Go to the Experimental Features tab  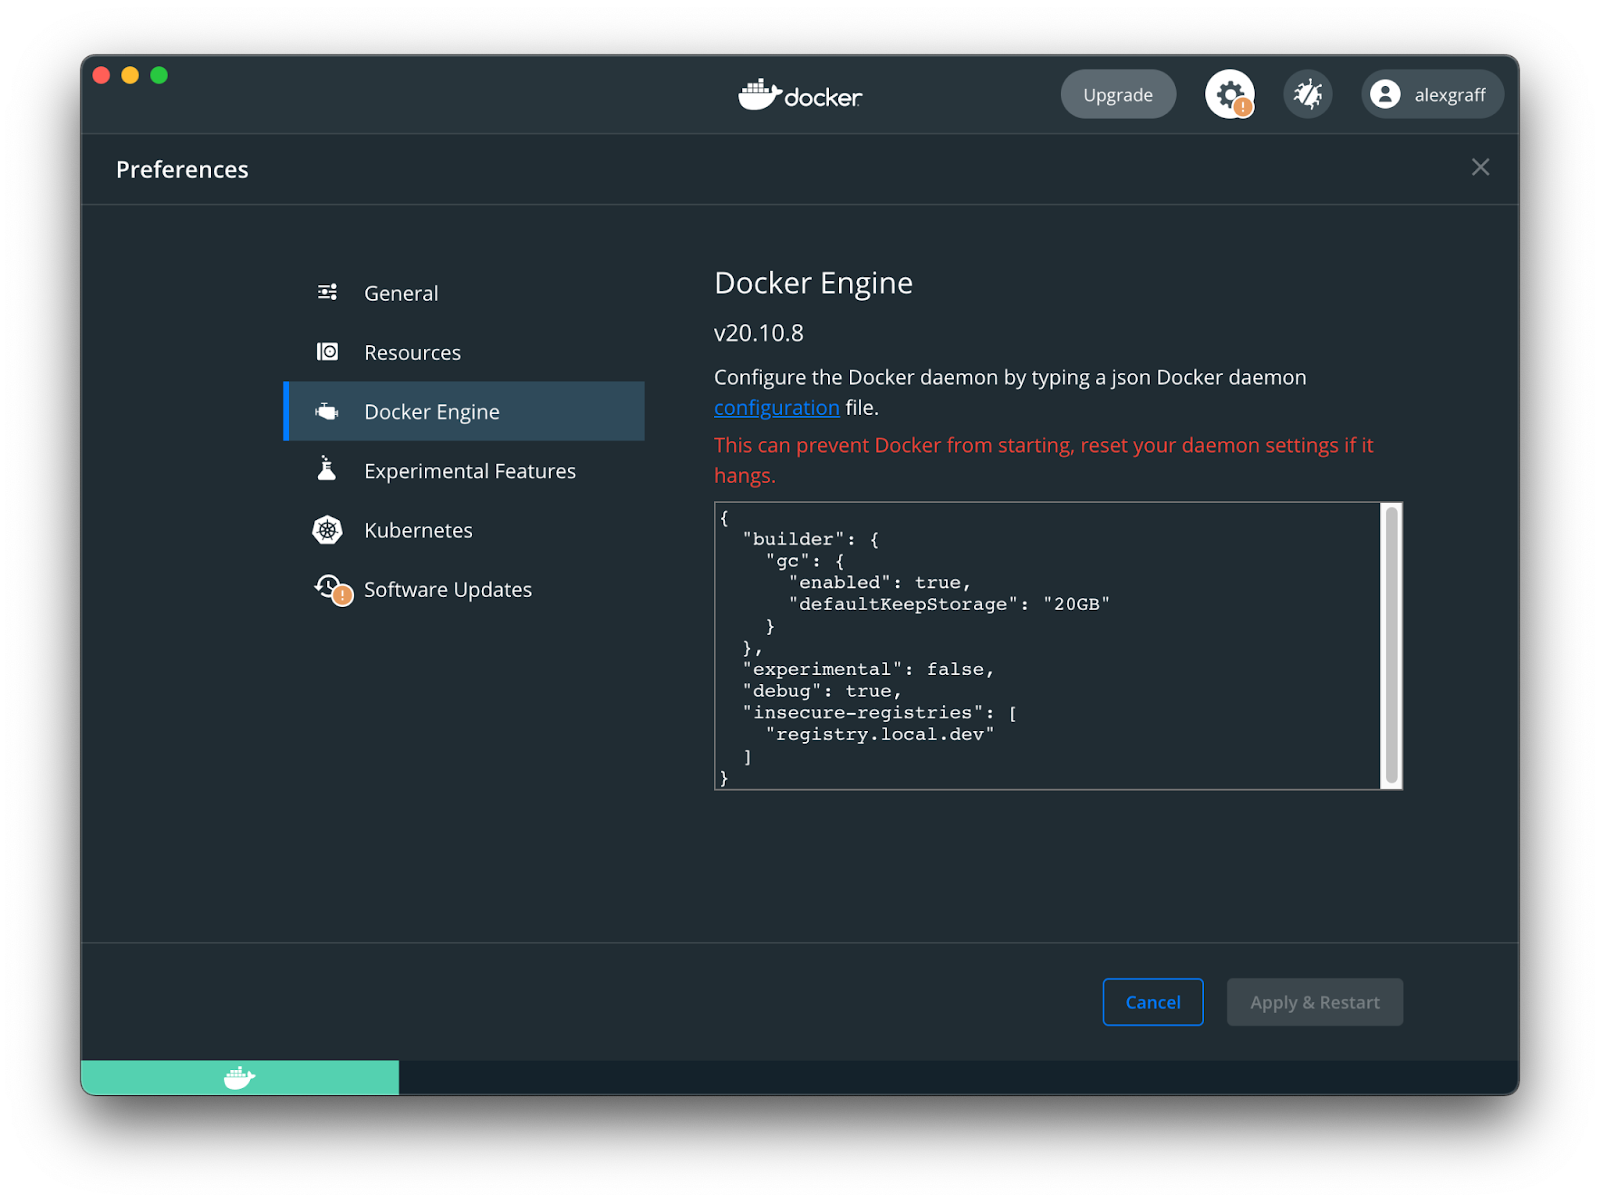pyautogui.click(x=464, y=470)
